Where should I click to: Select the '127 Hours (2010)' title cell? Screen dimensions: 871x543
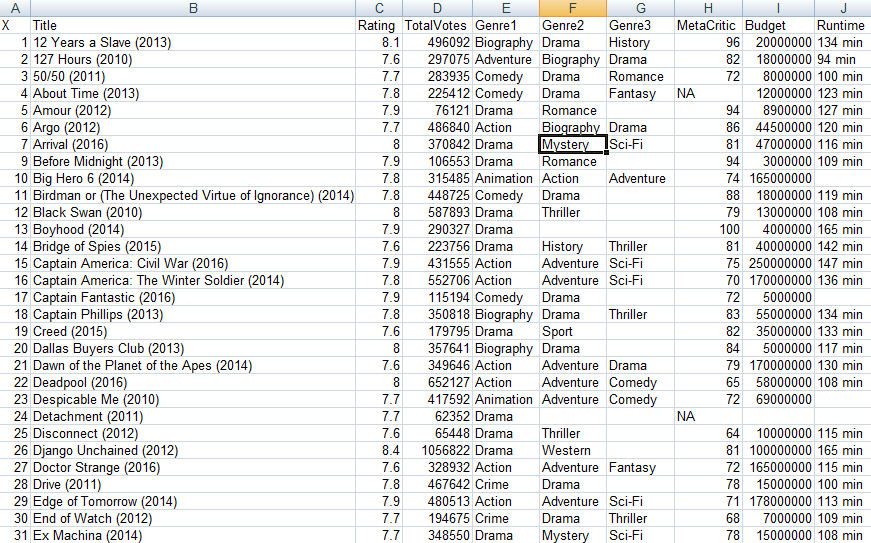(193, 59)
